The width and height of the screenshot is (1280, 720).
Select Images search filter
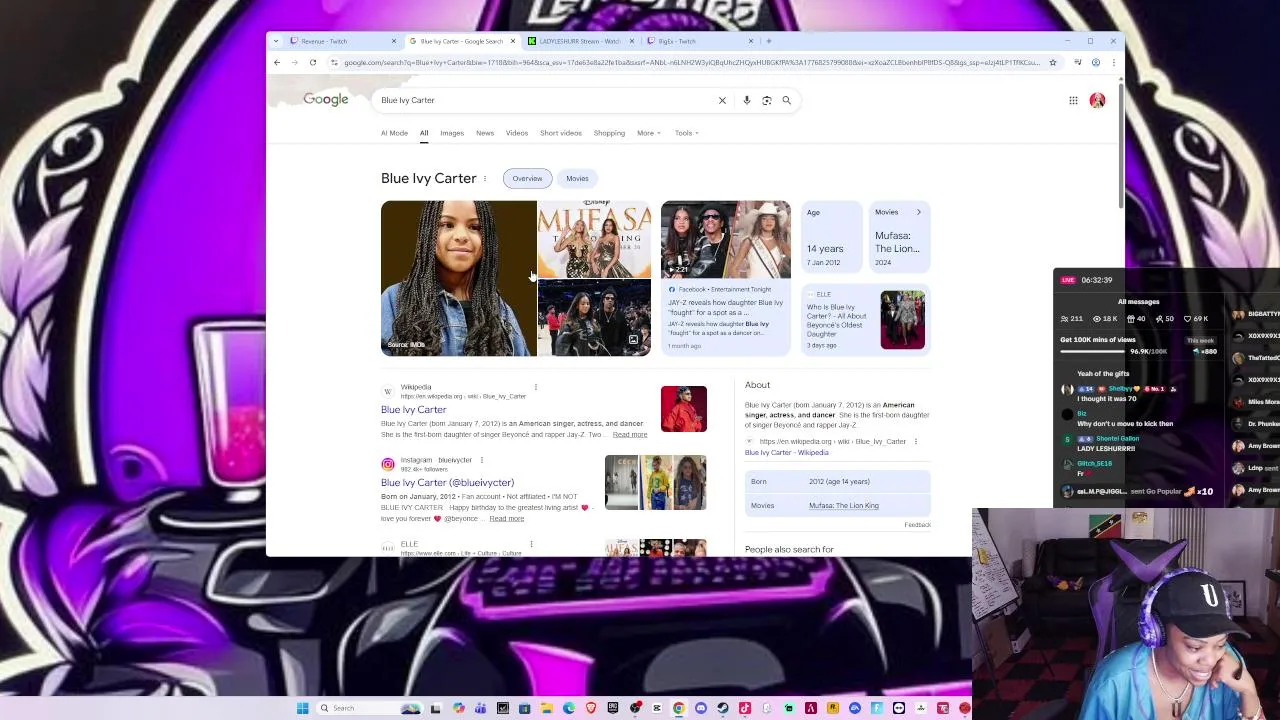click(x=452, y=133)
